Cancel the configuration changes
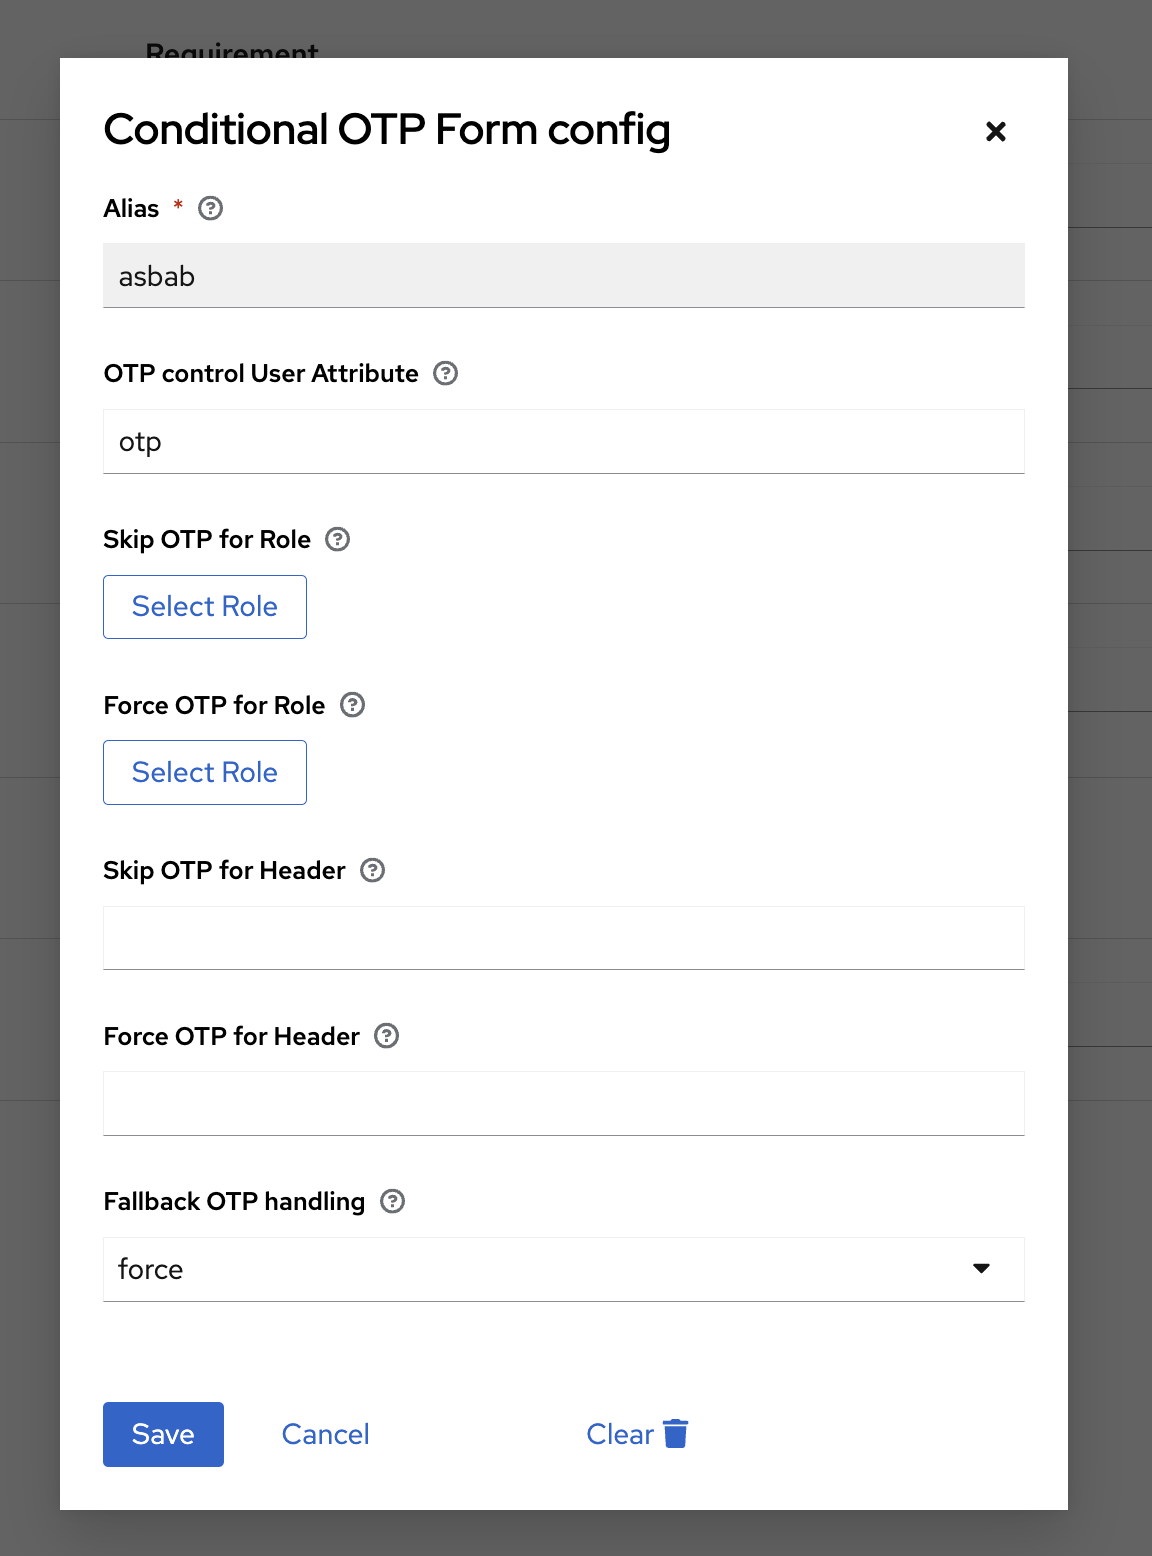Image resolution: width=1152 pixels, height=1556 pixels. coord(325,1434)
